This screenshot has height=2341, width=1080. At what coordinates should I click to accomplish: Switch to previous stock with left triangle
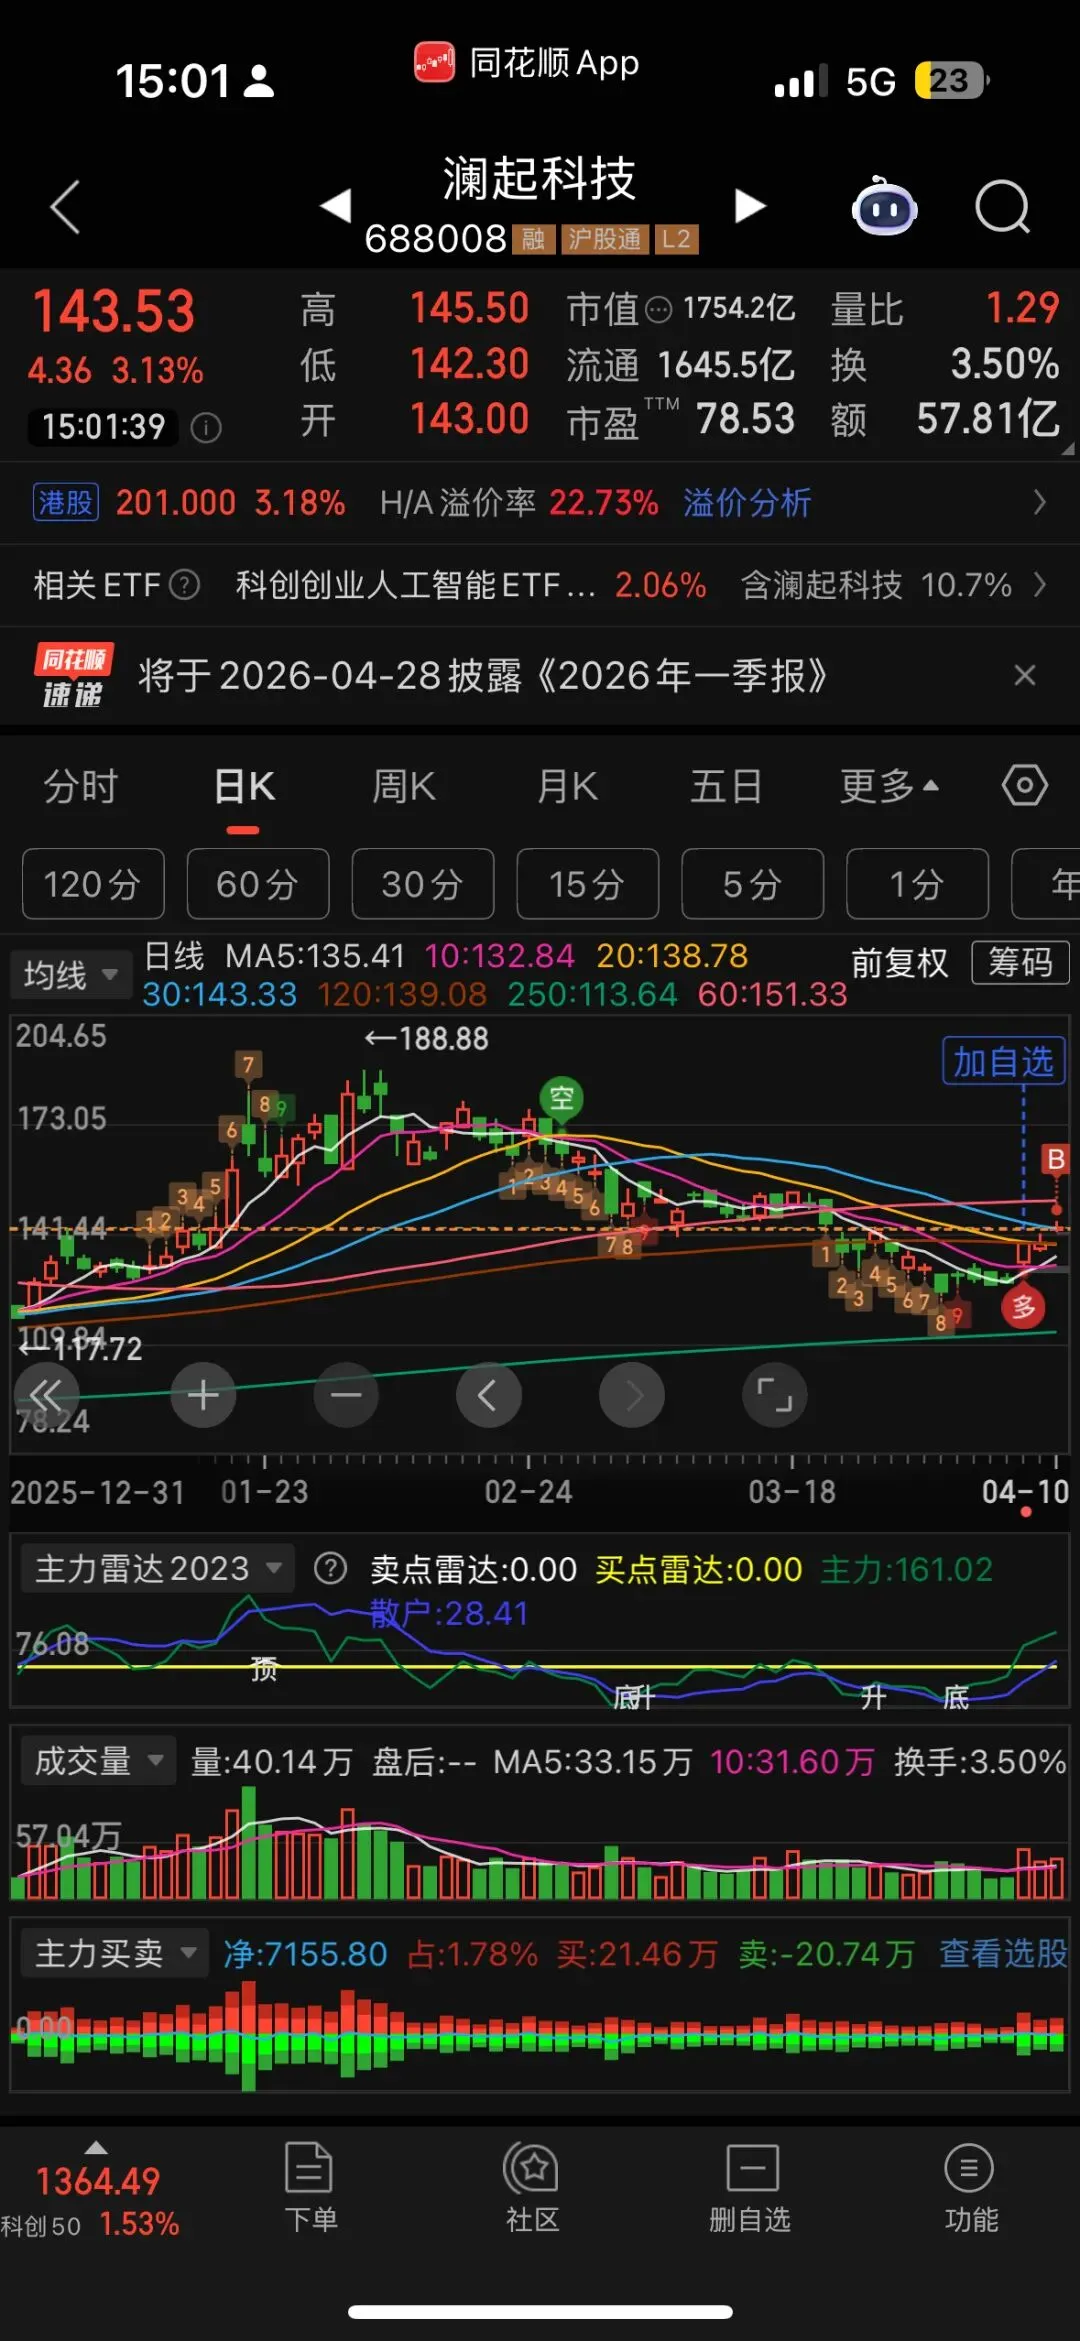336,205
